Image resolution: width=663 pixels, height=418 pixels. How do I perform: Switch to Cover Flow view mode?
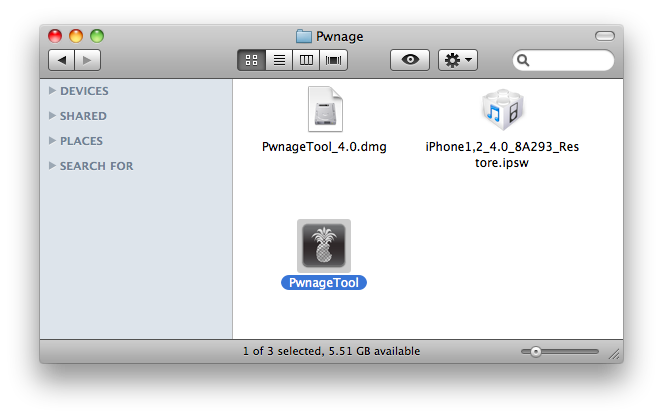tap(333, 60)
